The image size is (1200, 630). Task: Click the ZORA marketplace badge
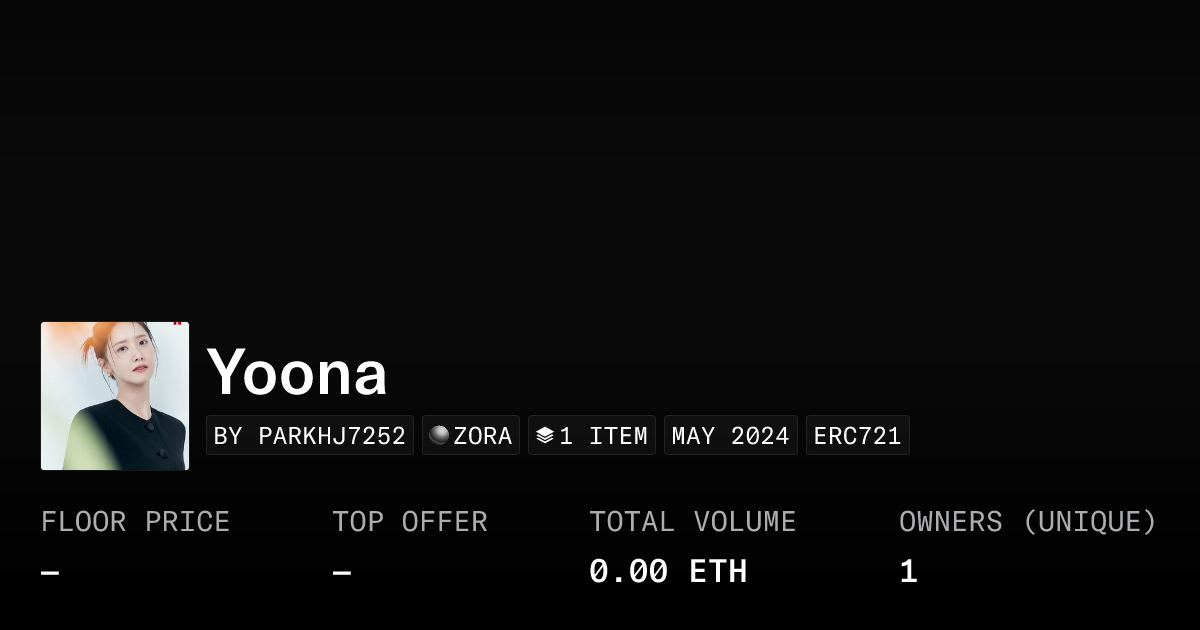click(470, 435)
